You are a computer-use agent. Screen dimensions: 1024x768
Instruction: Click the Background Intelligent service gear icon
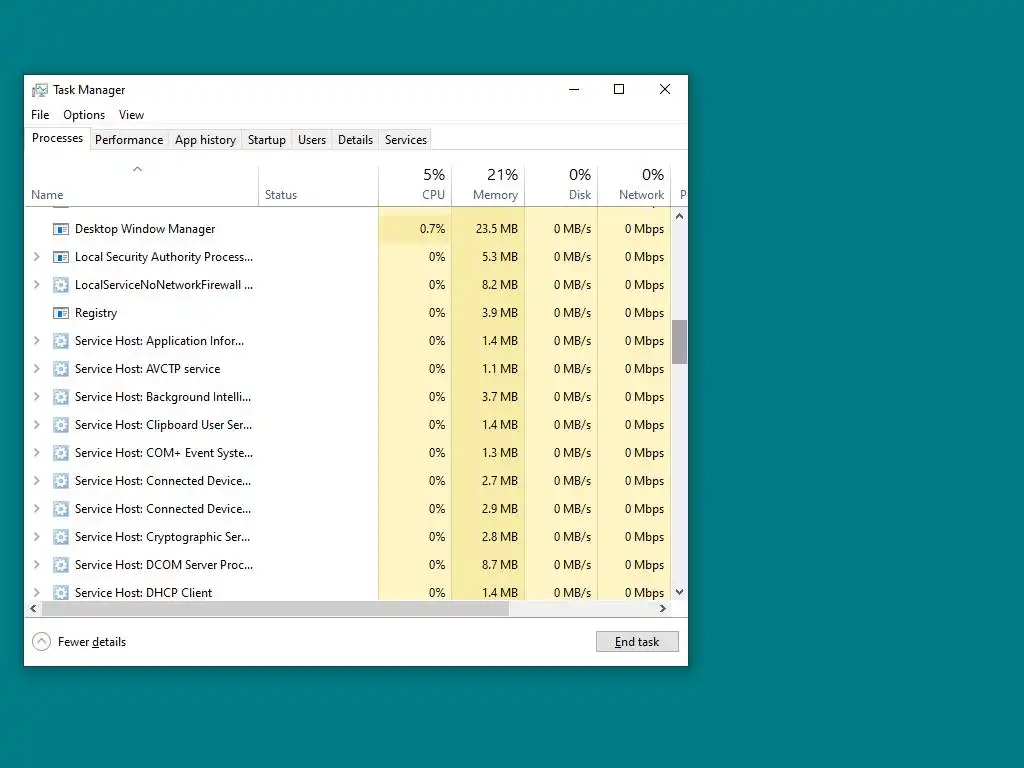[x=61, y=397]
